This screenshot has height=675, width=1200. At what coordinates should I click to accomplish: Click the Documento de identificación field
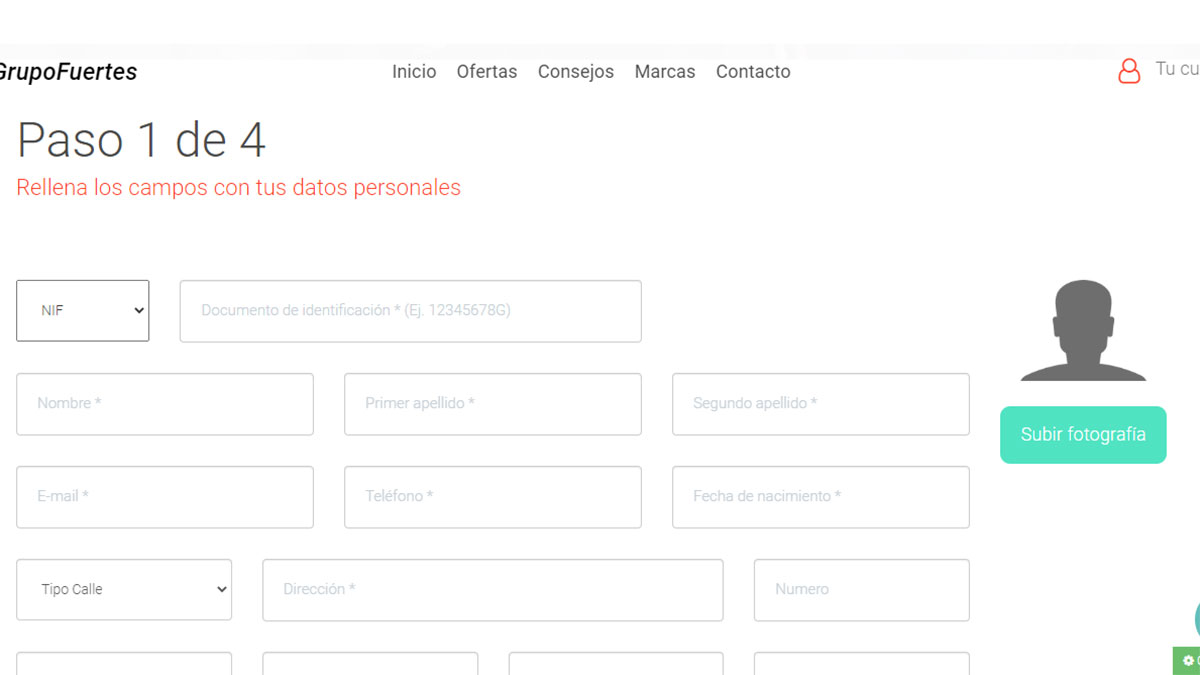click(410, 310)
